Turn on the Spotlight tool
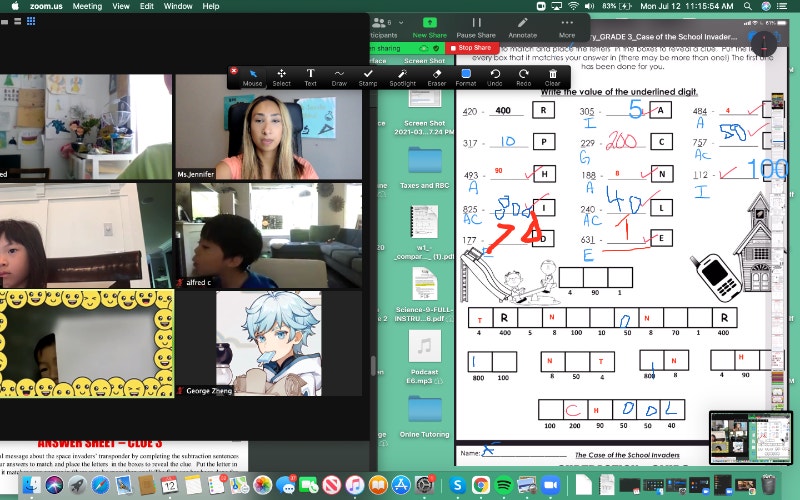The width and height of the screenshot is (800, 500). point(402,77)
